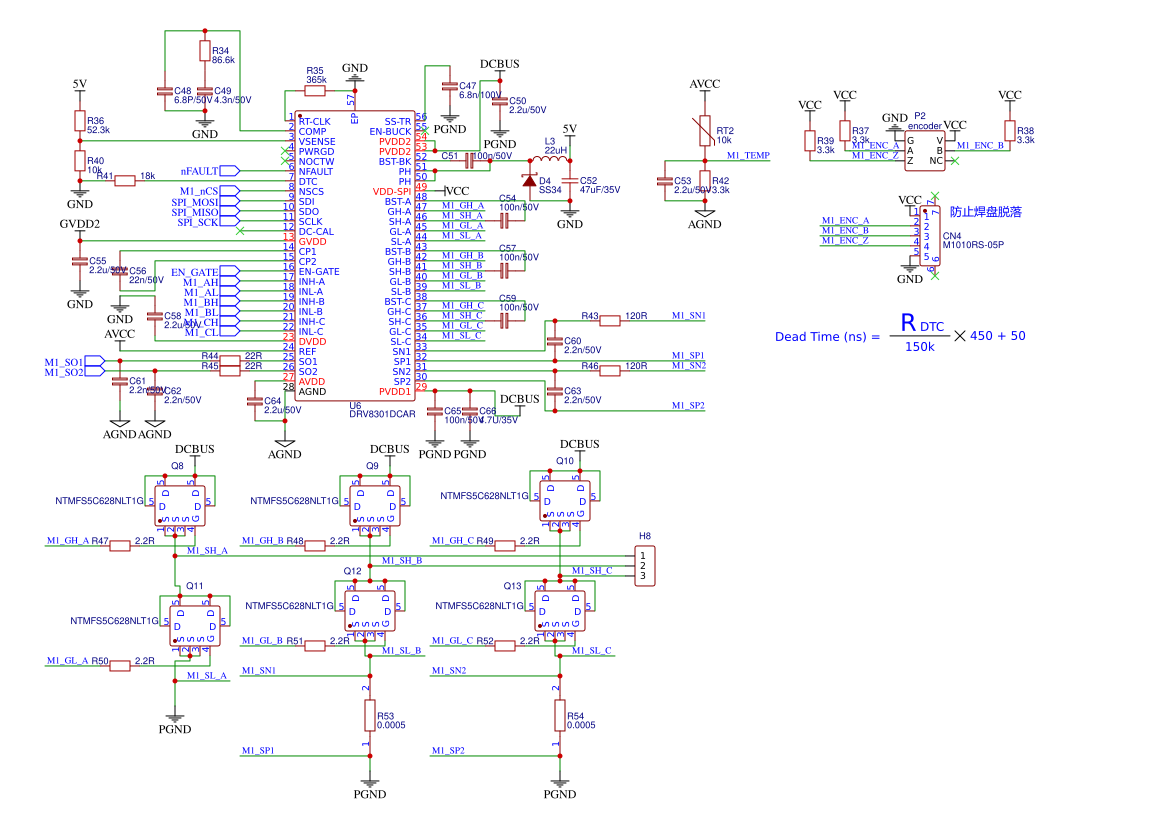The width and height of the screenshot is (1169, 827).
Task: Click the H8 three-pin header
Action: coord(645,566)
